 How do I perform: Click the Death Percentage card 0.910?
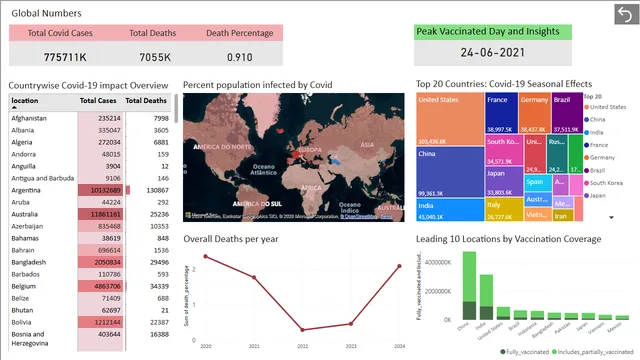(240, 57)
